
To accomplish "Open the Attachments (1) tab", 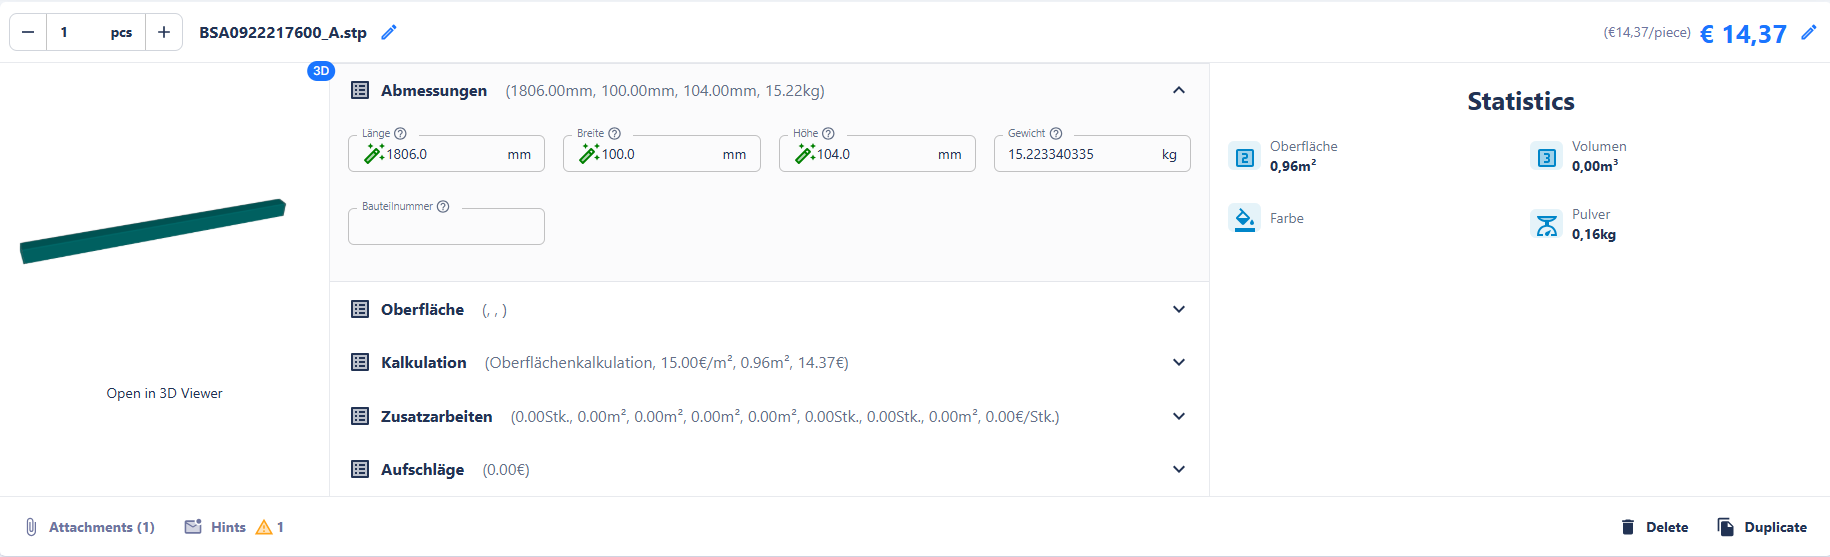I will click(90, 527).
